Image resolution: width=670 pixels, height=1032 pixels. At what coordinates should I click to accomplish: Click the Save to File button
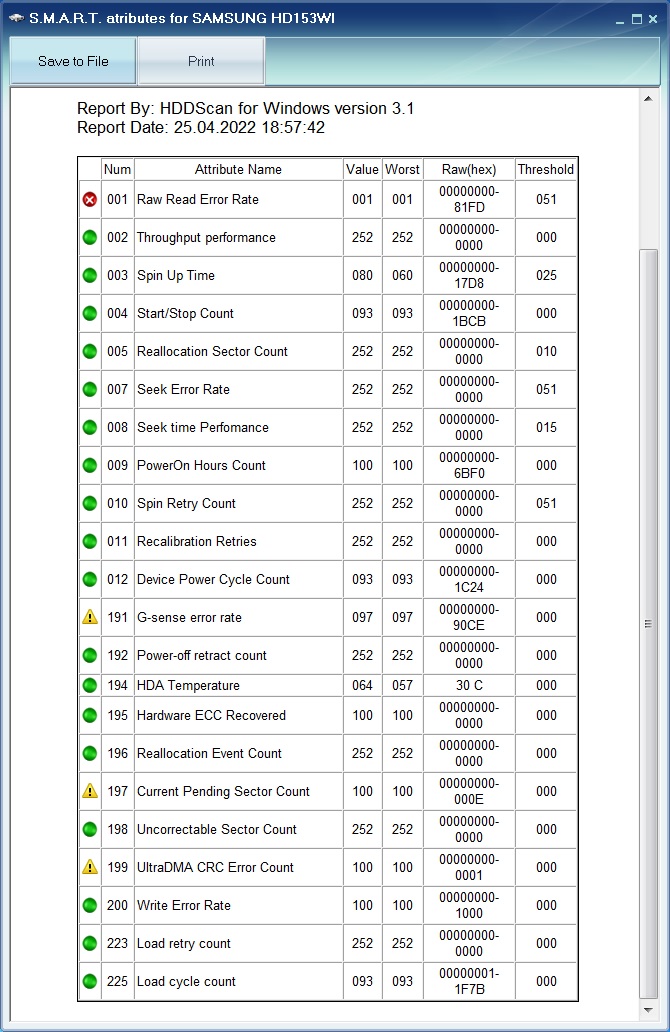pos(73,61)
